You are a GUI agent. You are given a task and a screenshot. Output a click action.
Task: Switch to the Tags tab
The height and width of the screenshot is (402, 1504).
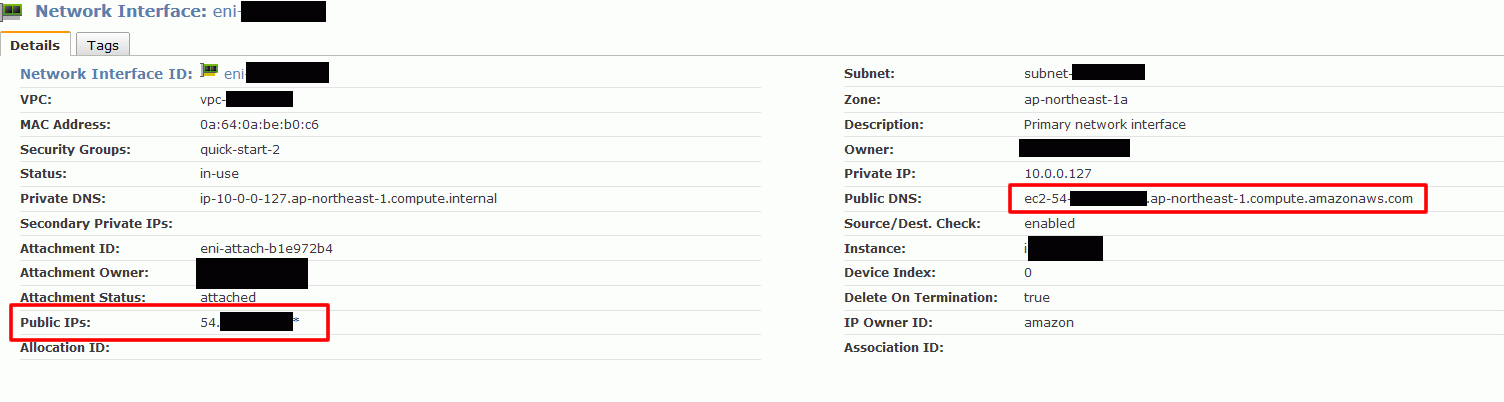[103, 45]
